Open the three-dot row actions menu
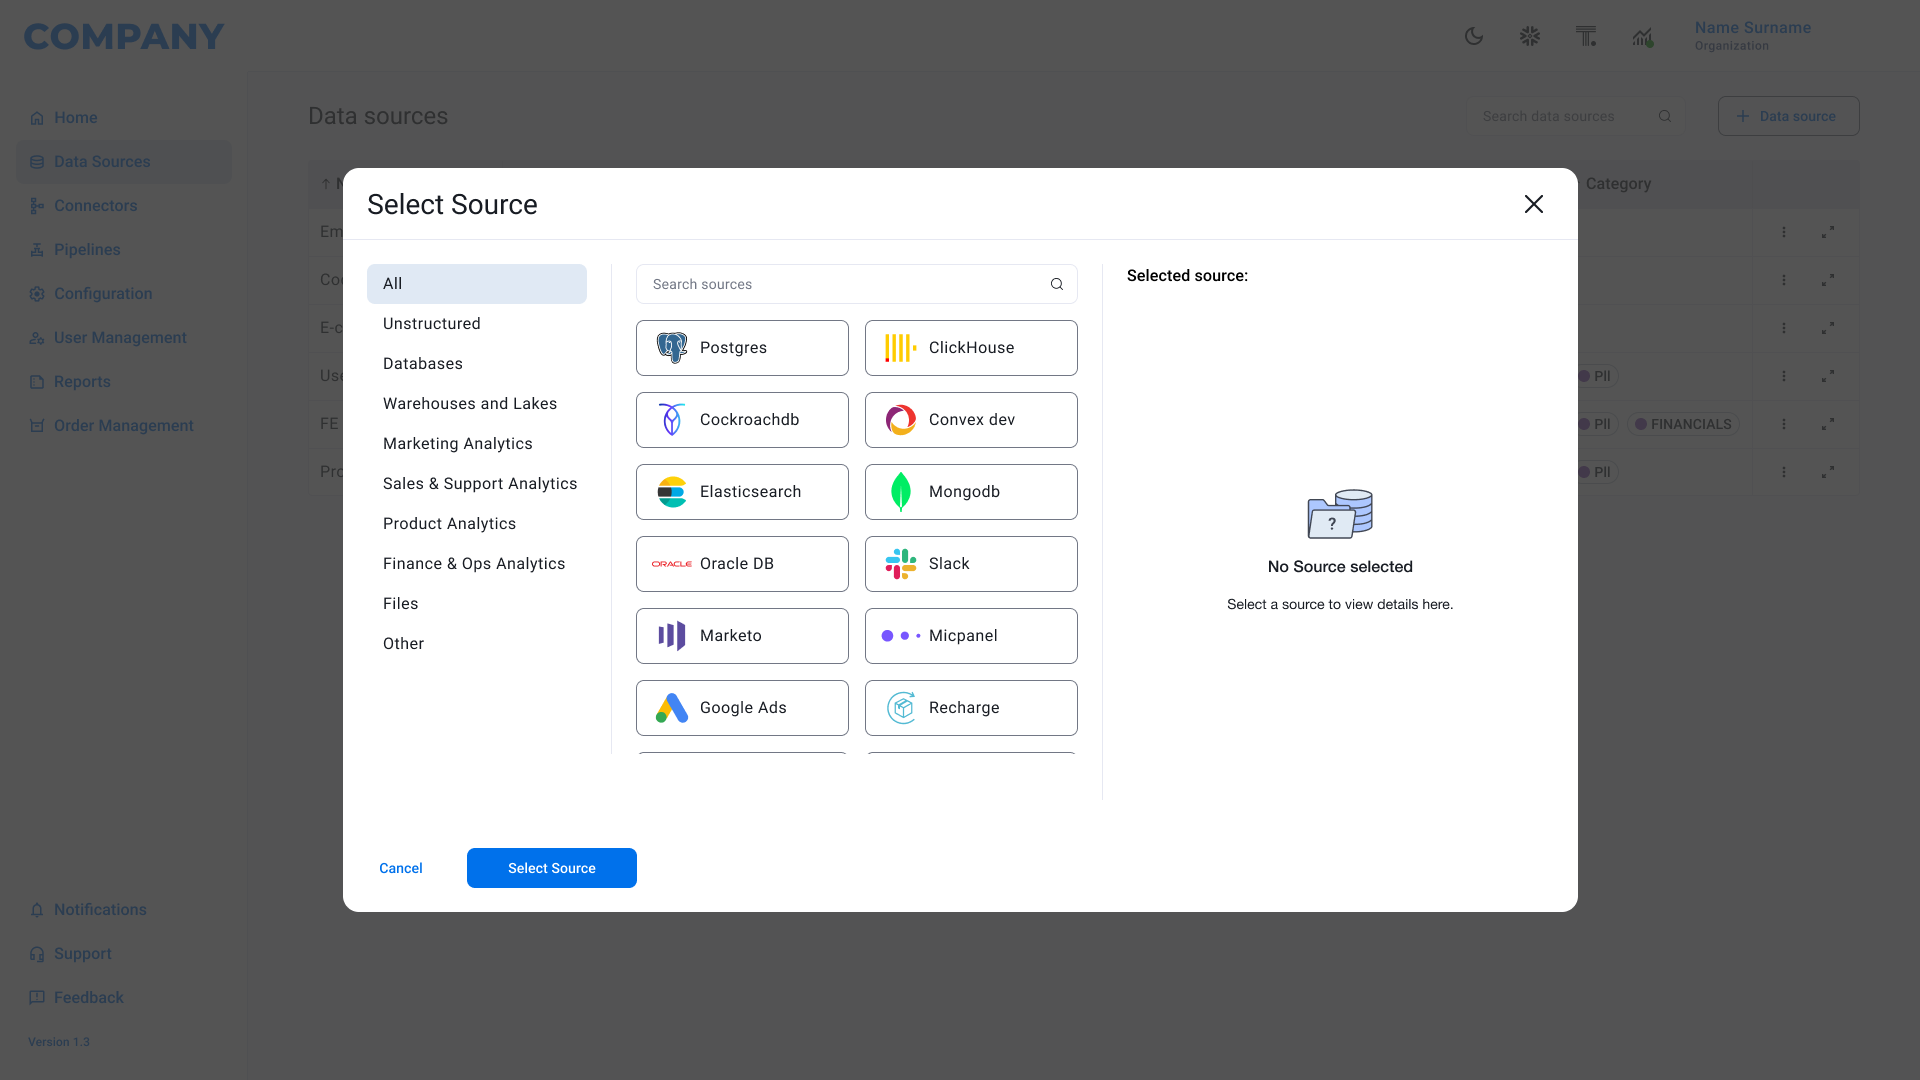 (x=1786, y=232)
